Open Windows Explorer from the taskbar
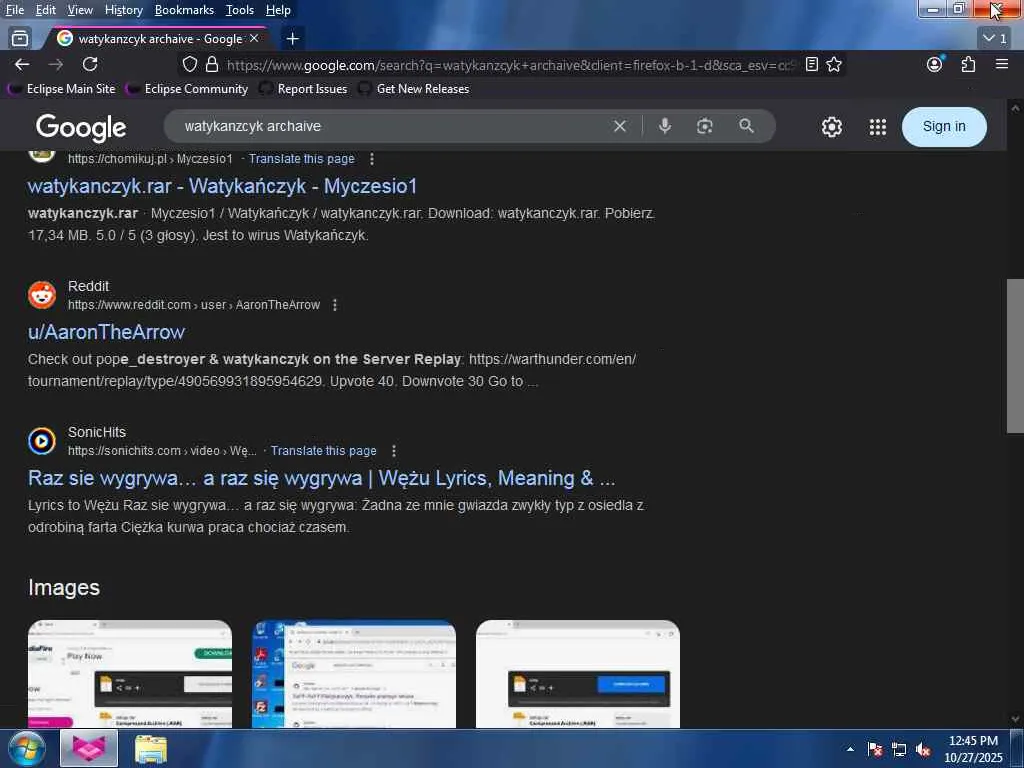This screenshot has height=768, width=1024. point(151,748)
